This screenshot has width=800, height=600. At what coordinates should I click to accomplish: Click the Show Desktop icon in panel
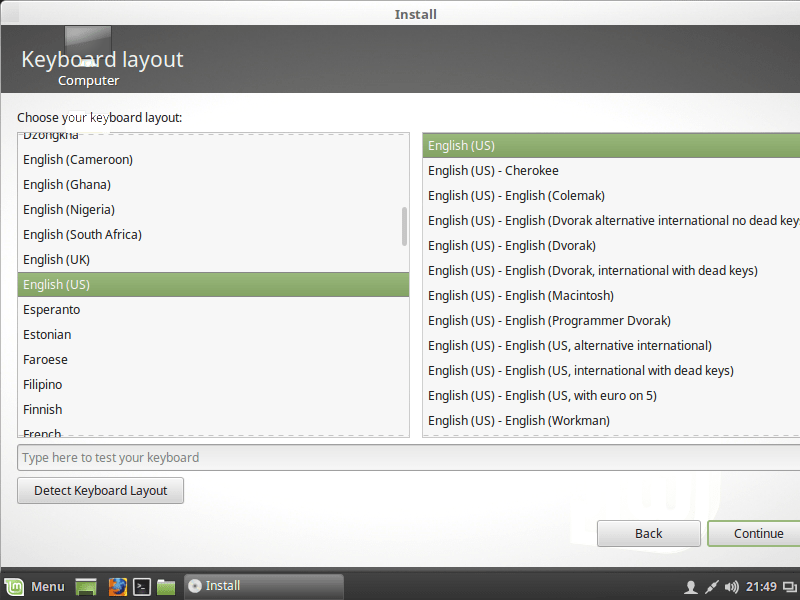point(86,587)
